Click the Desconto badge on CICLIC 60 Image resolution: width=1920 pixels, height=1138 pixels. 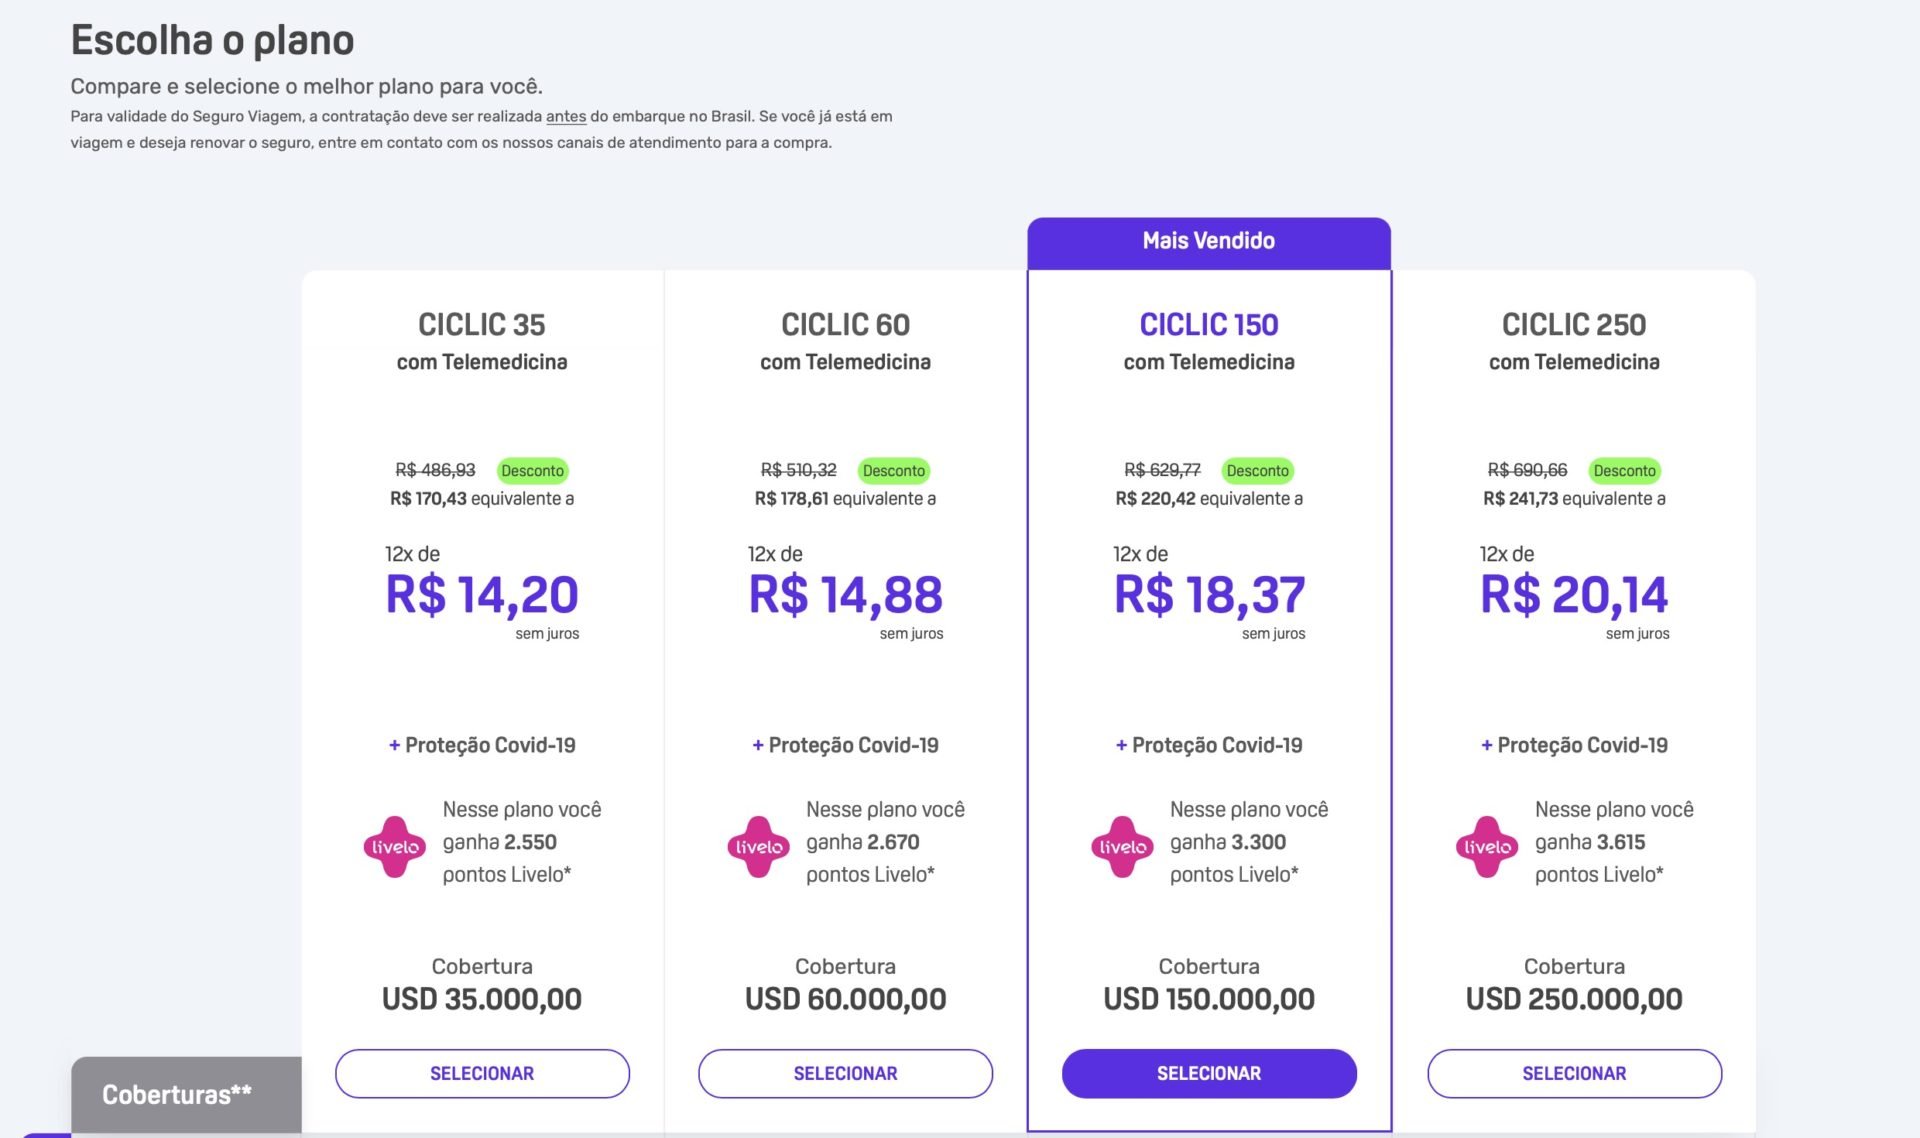pos(894,470)
